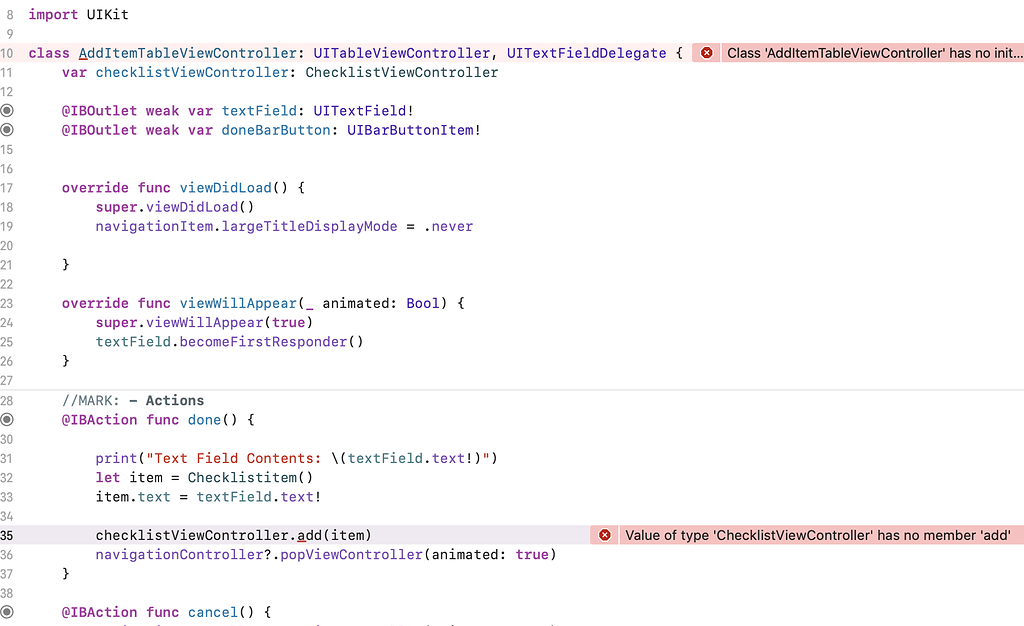Click the 'cancel' function name
The height and width of the screenshot is (626, 1024).
213,612
